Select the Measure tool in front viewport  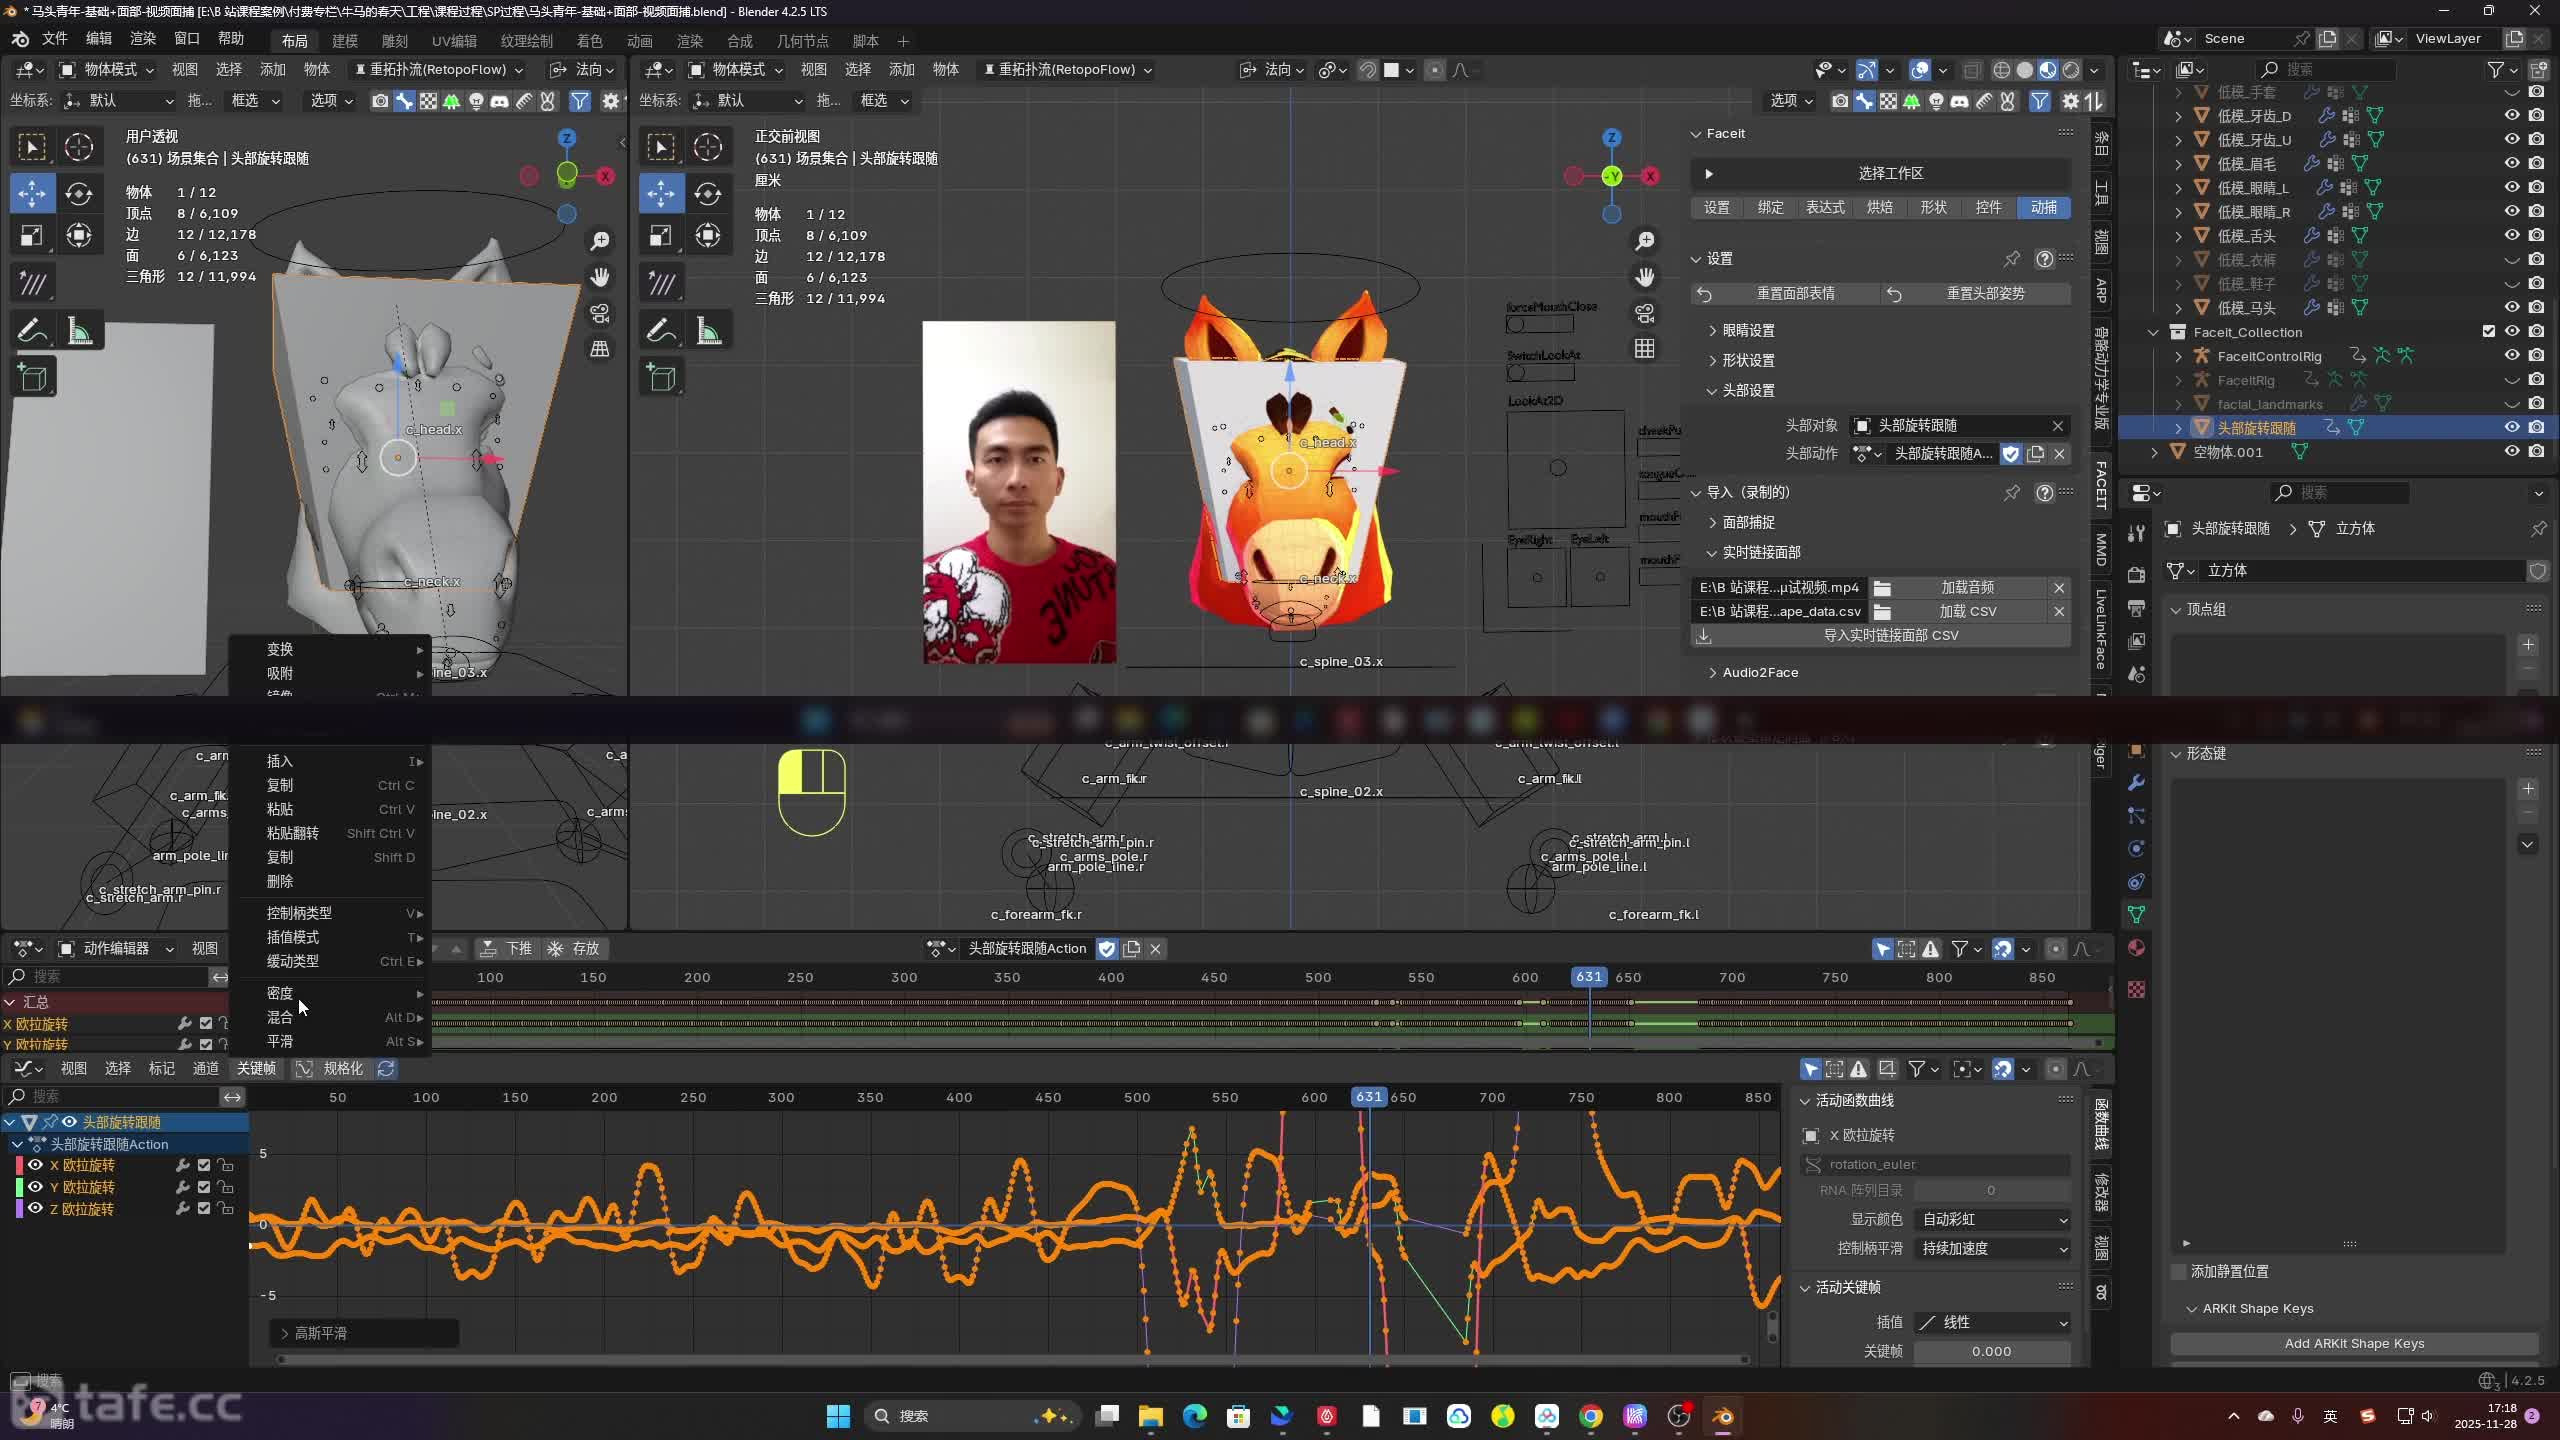[x=708, y=330]
